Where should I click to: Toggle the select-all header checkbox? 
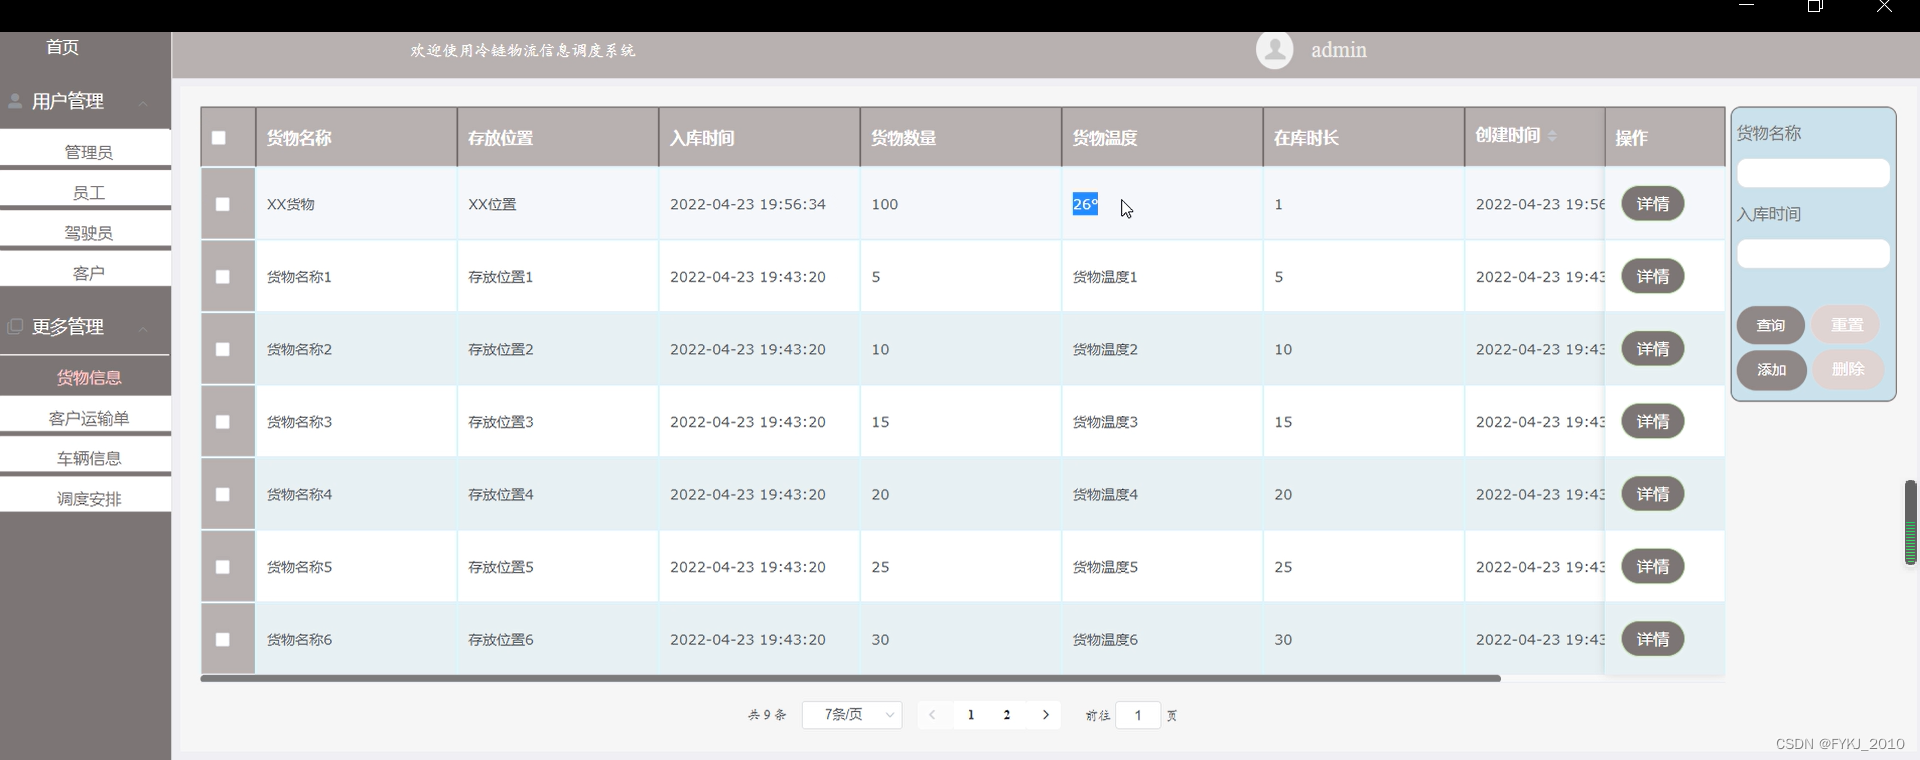coord(219,138)
